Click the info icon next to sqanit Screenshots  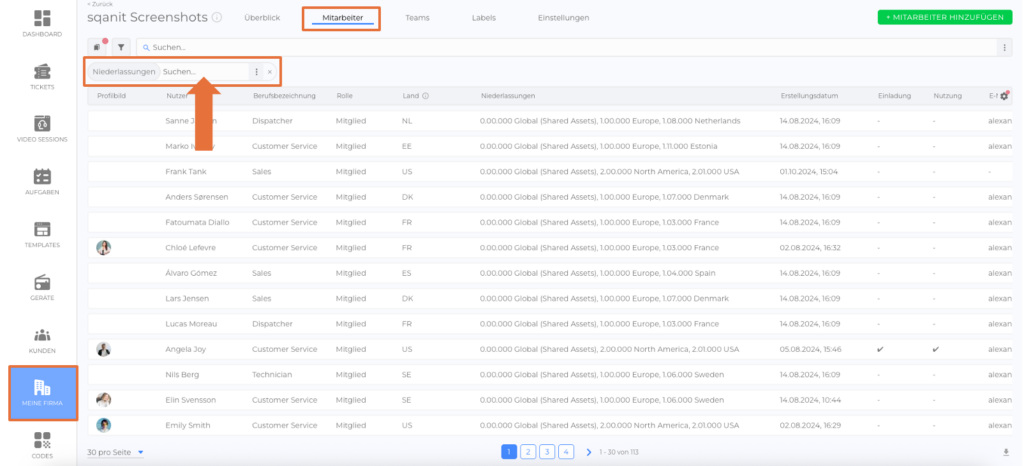point(217,18)
